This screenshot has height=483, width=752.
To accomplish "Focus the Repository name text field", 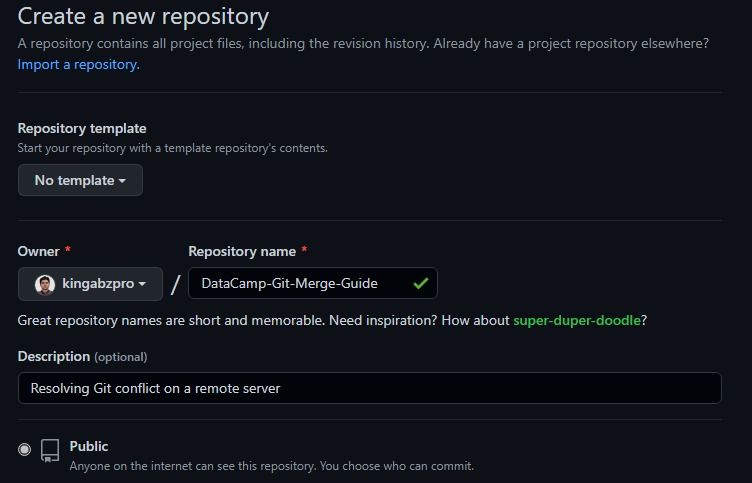I will tap(313, 283).
